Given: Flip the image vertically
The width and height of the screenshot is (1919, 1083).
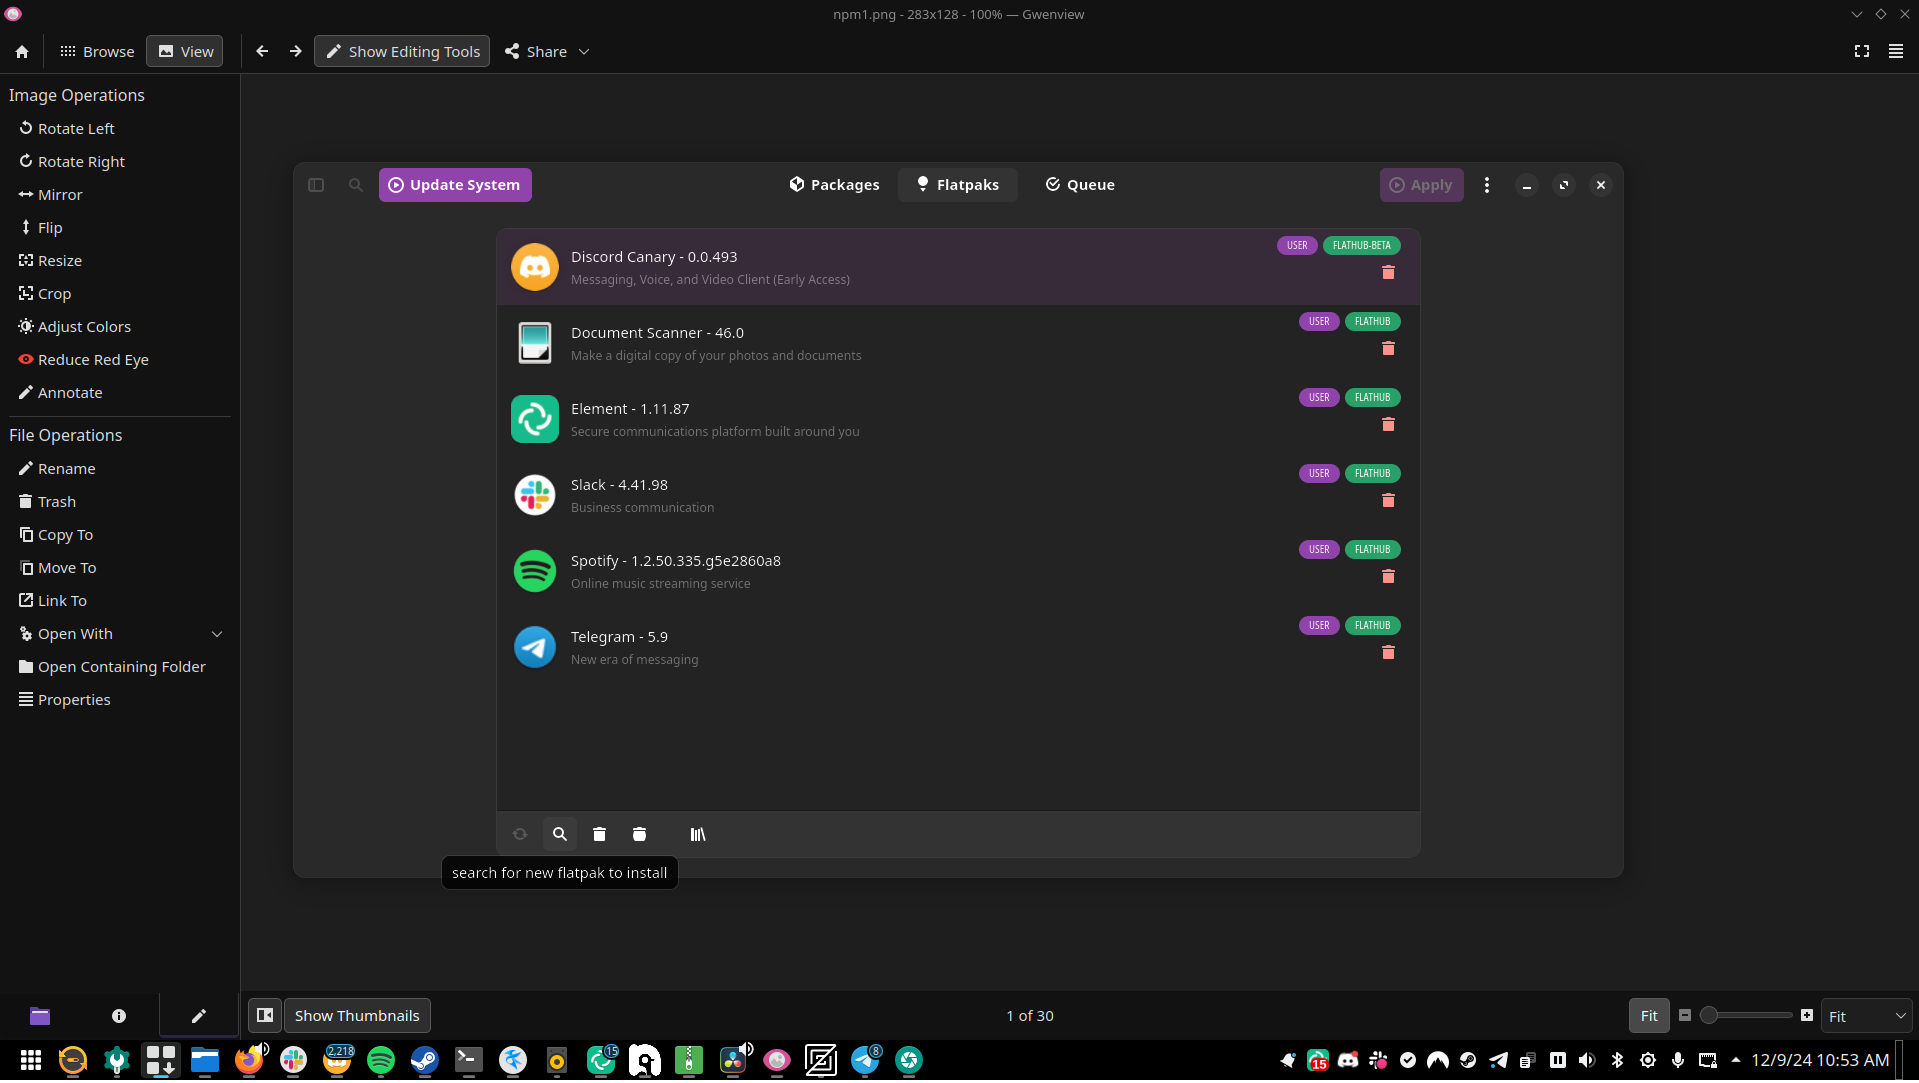Looking at the screenshot, I should point(41,228).
